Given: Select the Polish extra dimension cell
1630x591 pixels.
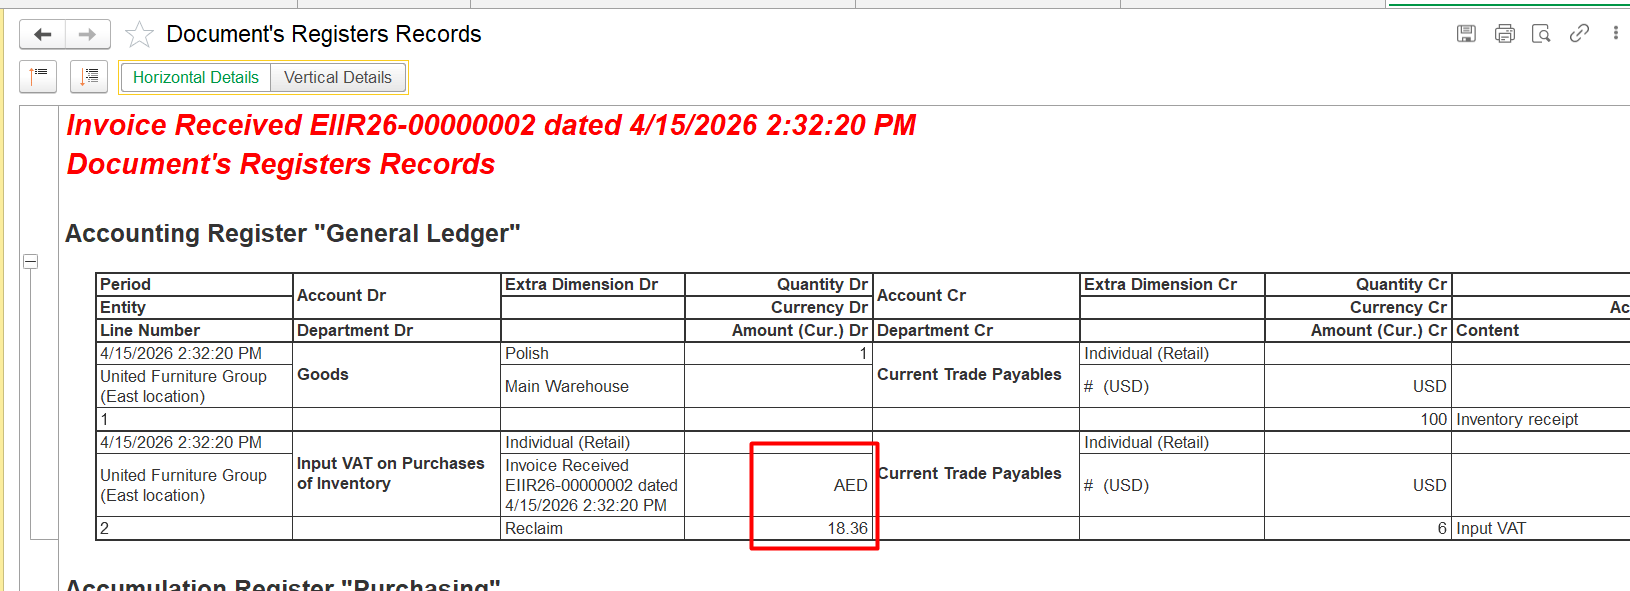Looking at the screenshot, I should 527,353.
